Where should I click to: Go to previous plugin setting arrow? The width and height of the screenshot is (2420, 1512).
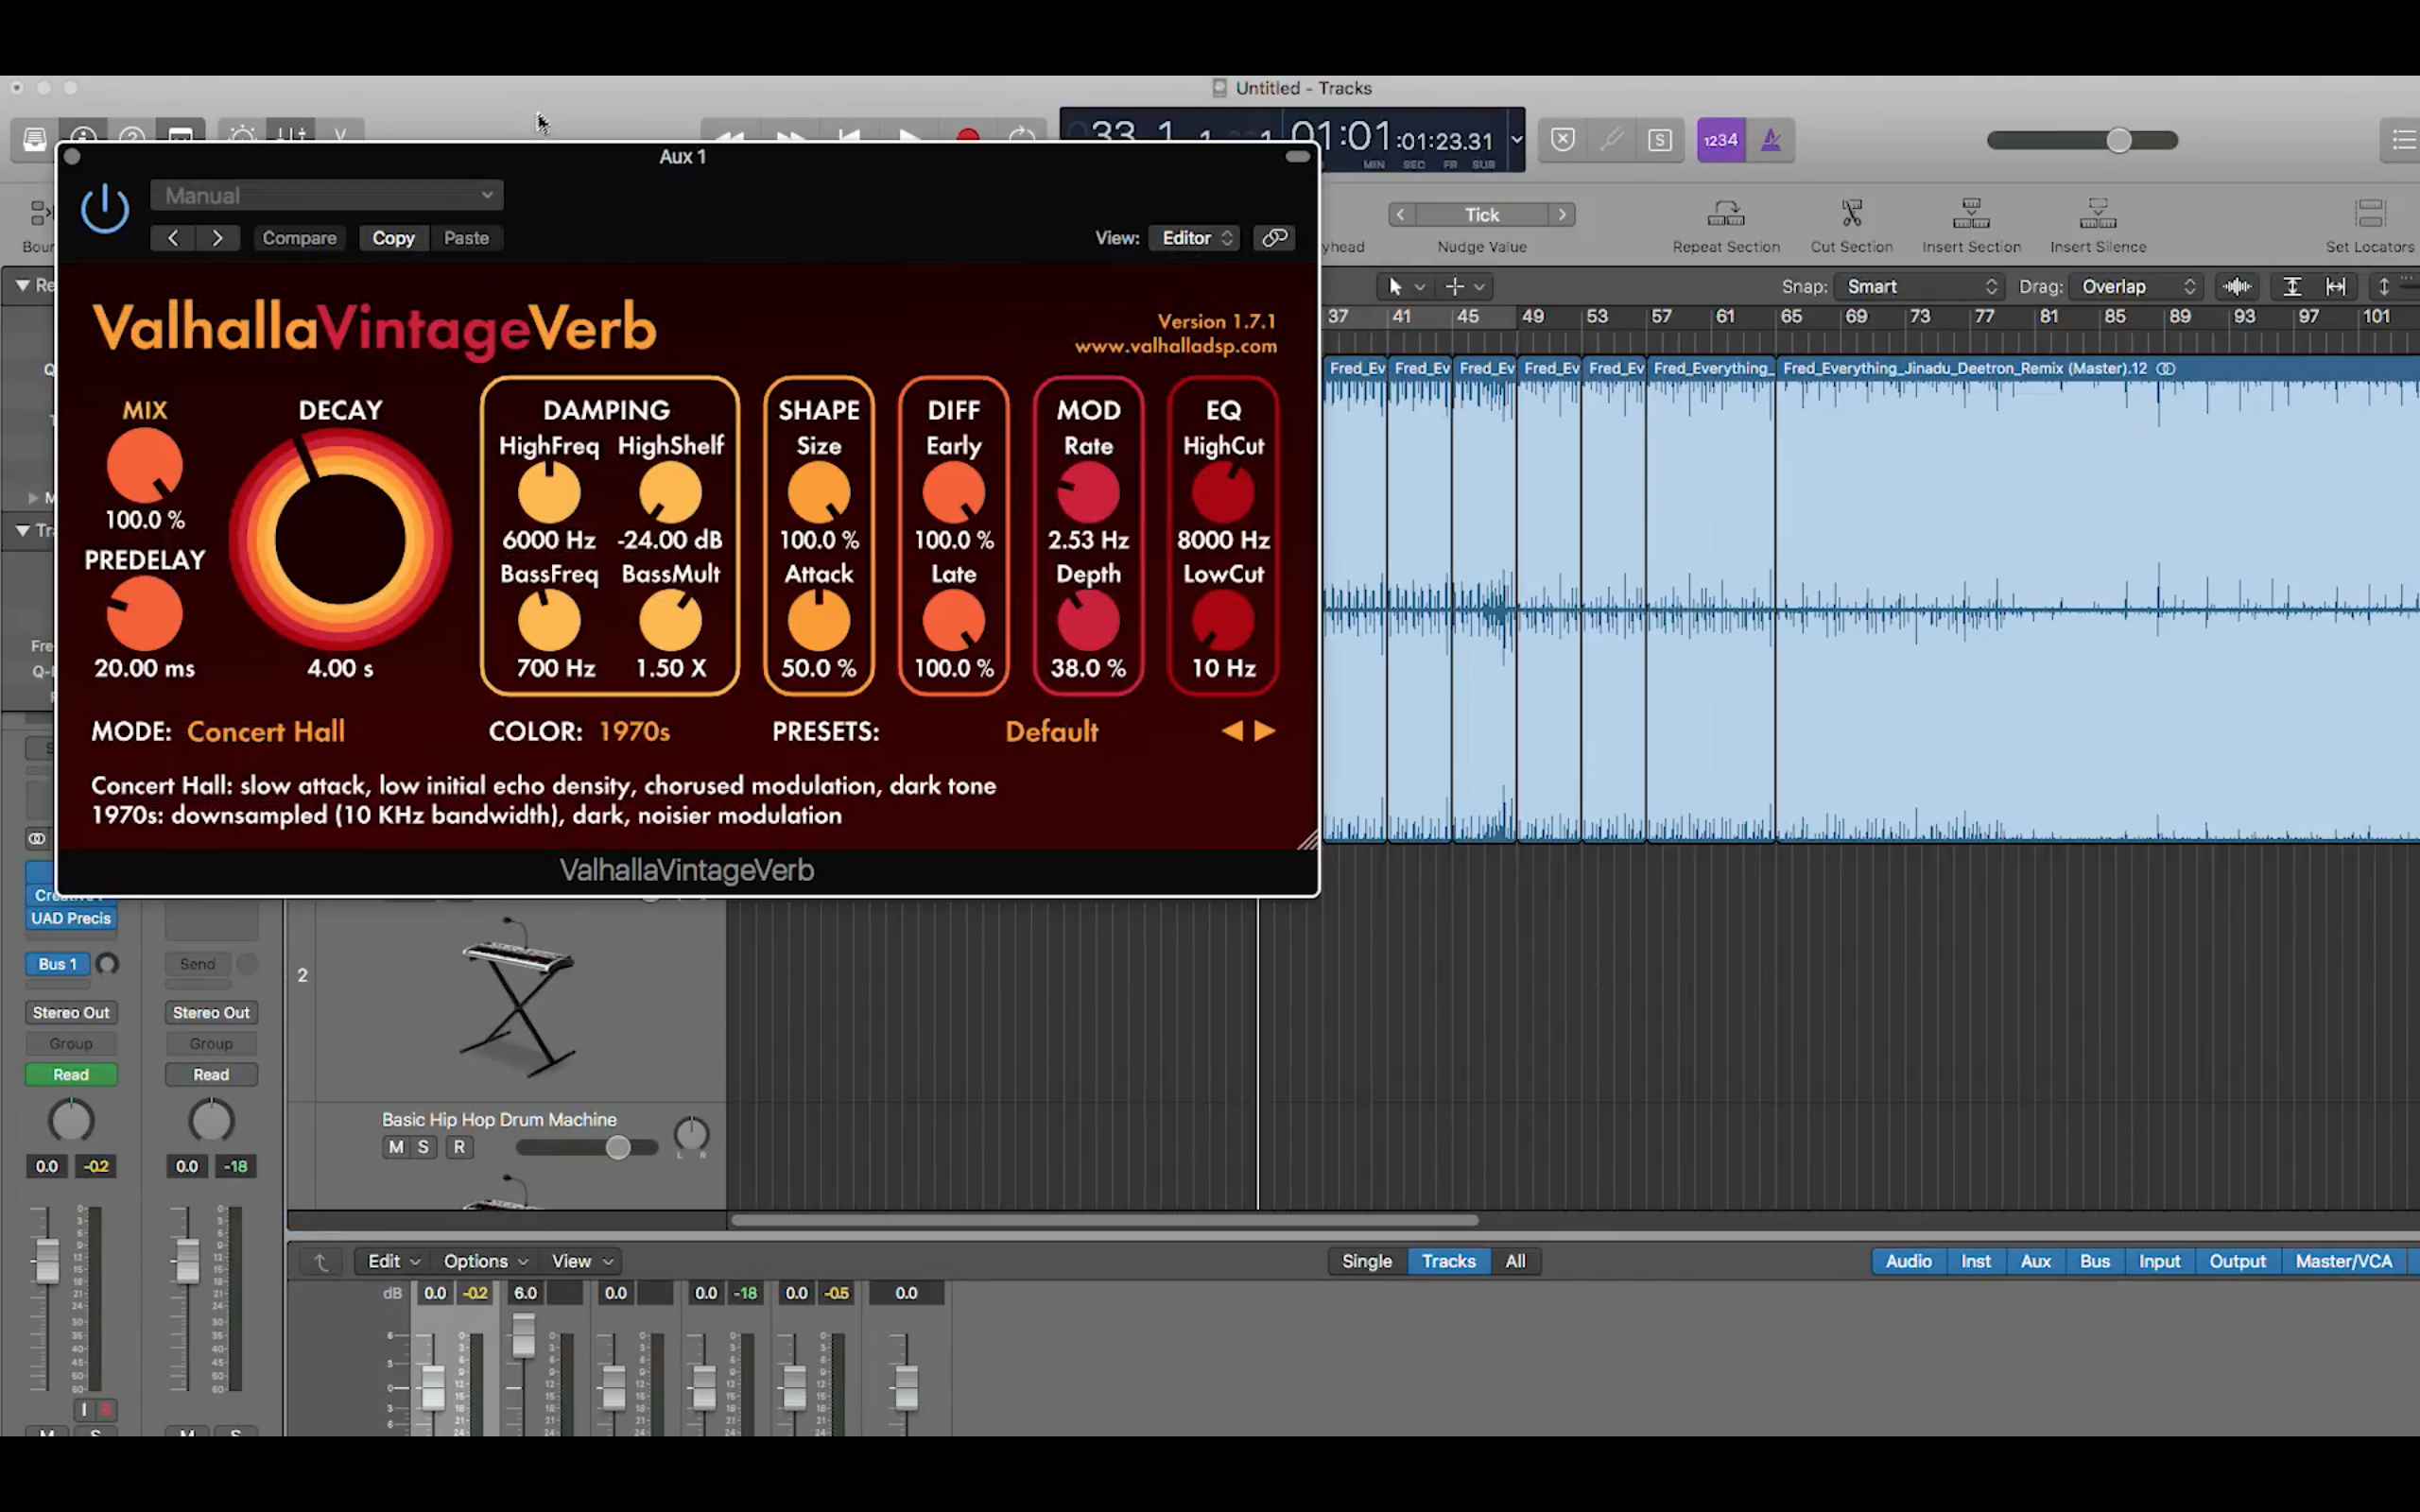(x=173, y=238)
